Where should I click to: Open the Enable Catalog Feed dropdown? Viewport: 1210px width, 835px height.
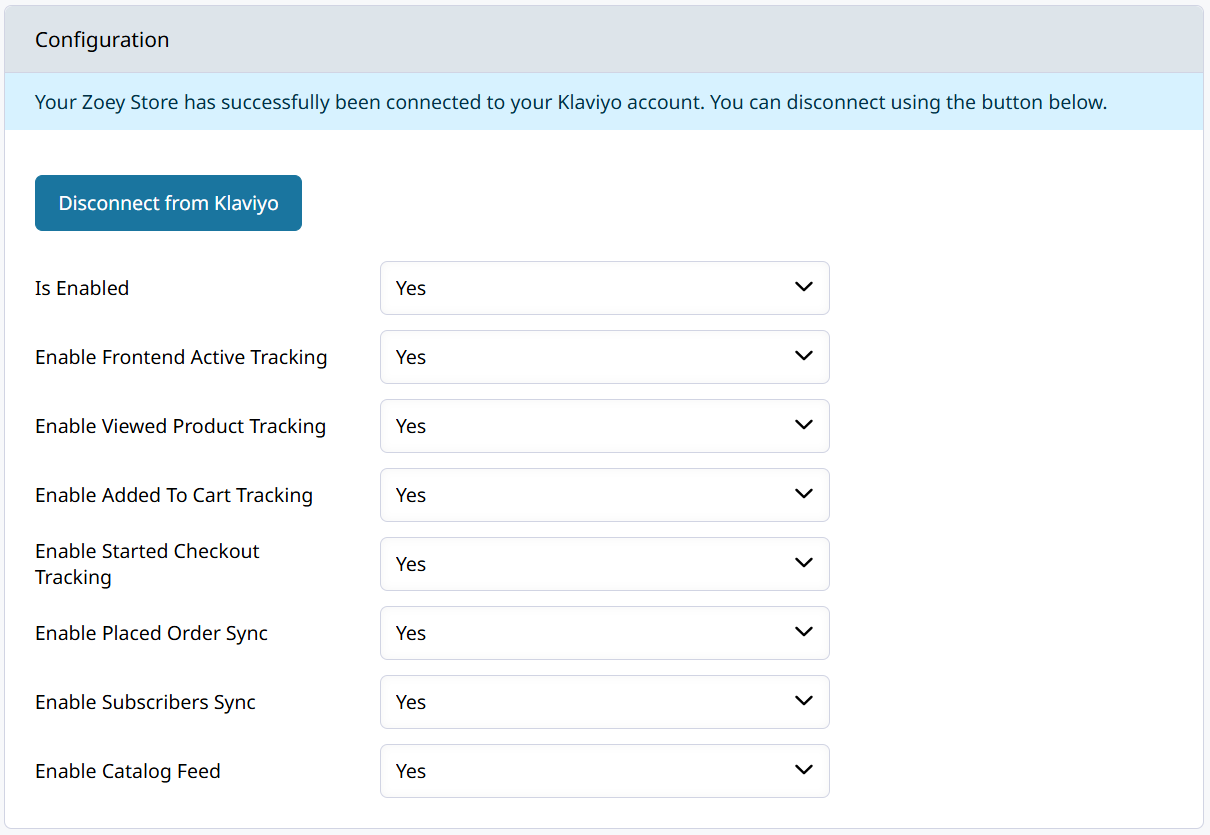tap(605, 771)
